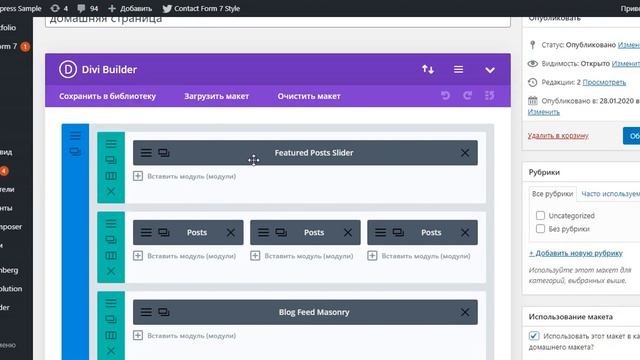
Task: Open Contact Form 7 Style admin bar item
Action: (x=201, y=8)
